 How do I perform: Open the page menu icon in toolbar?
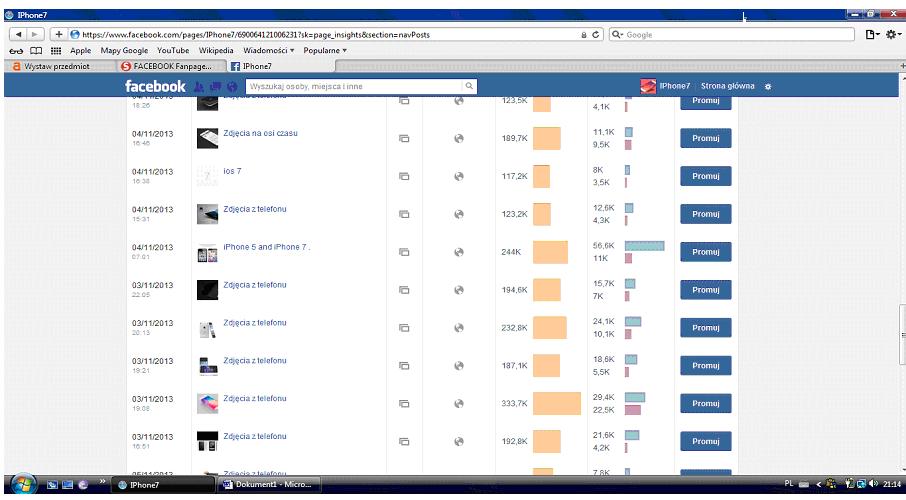(871, 35)
